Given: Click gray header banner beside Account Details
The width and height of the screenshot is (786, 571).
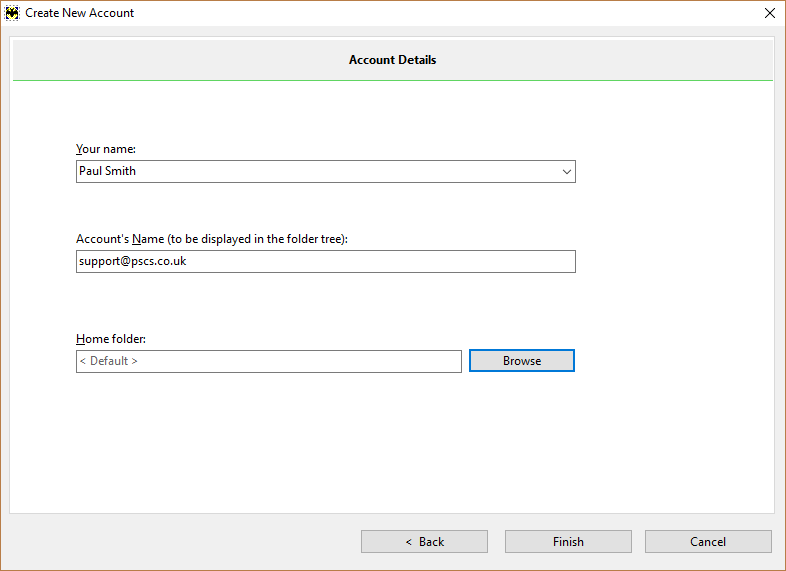Looking at the screenshot, I should click(602, 60).
